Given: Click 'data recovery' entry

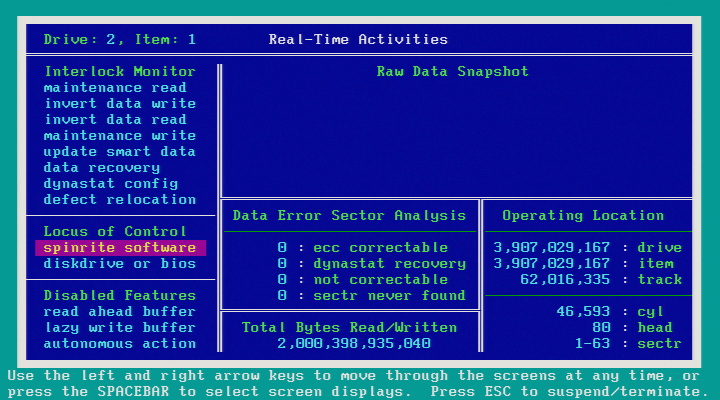Looking at the screenshot, I should 102,168.
